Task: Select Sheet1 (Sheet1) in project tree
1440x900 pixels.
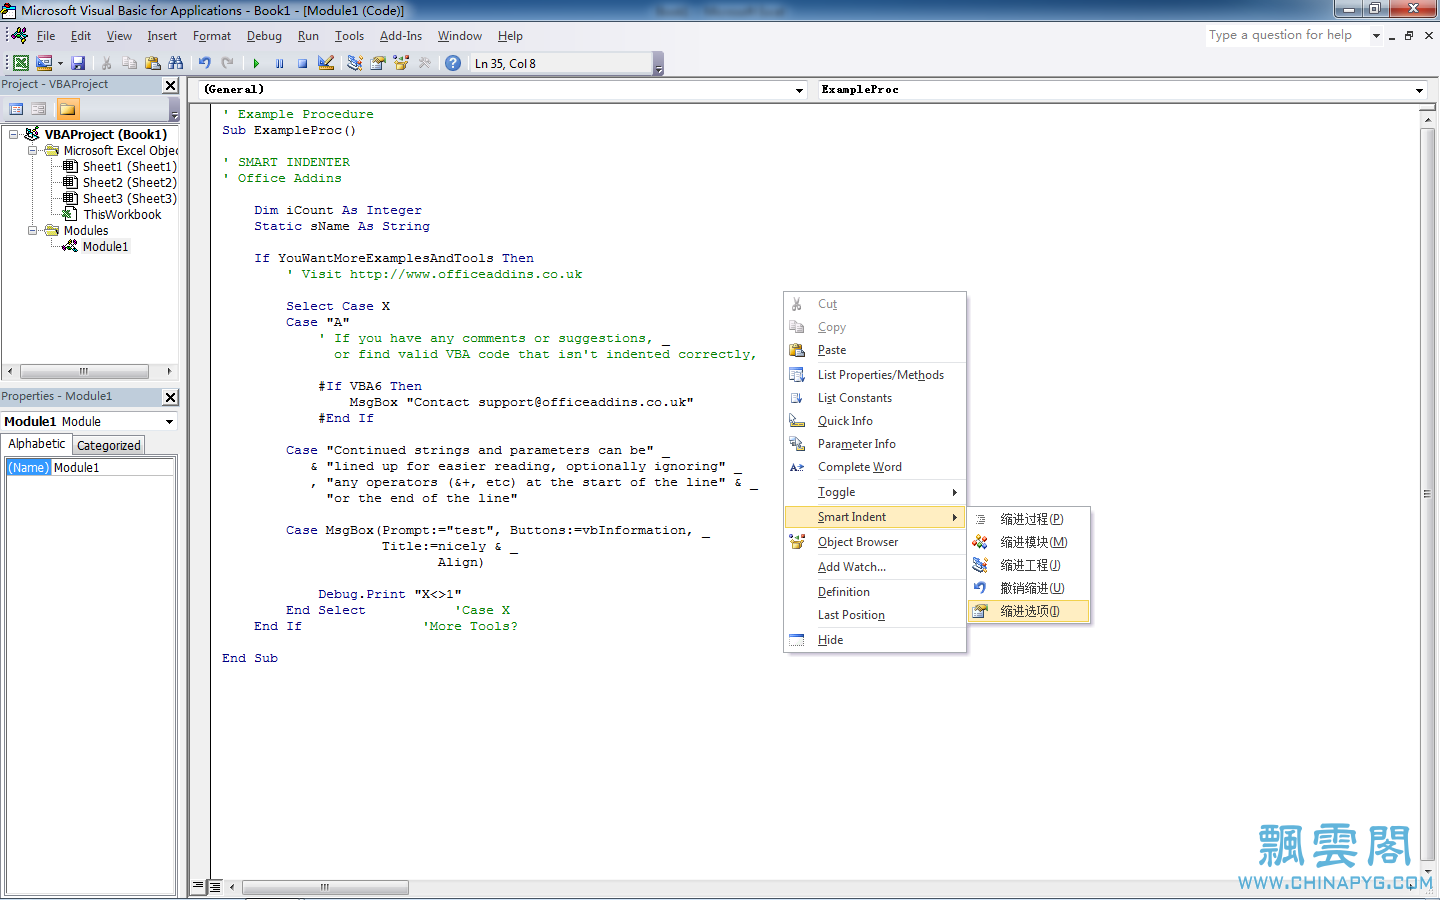Action: click(129, 166)
